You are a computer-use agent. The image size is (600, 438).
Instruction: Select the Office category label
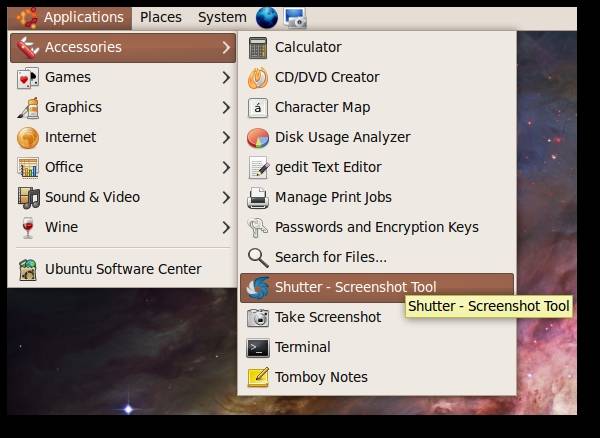tap(64, 167)
